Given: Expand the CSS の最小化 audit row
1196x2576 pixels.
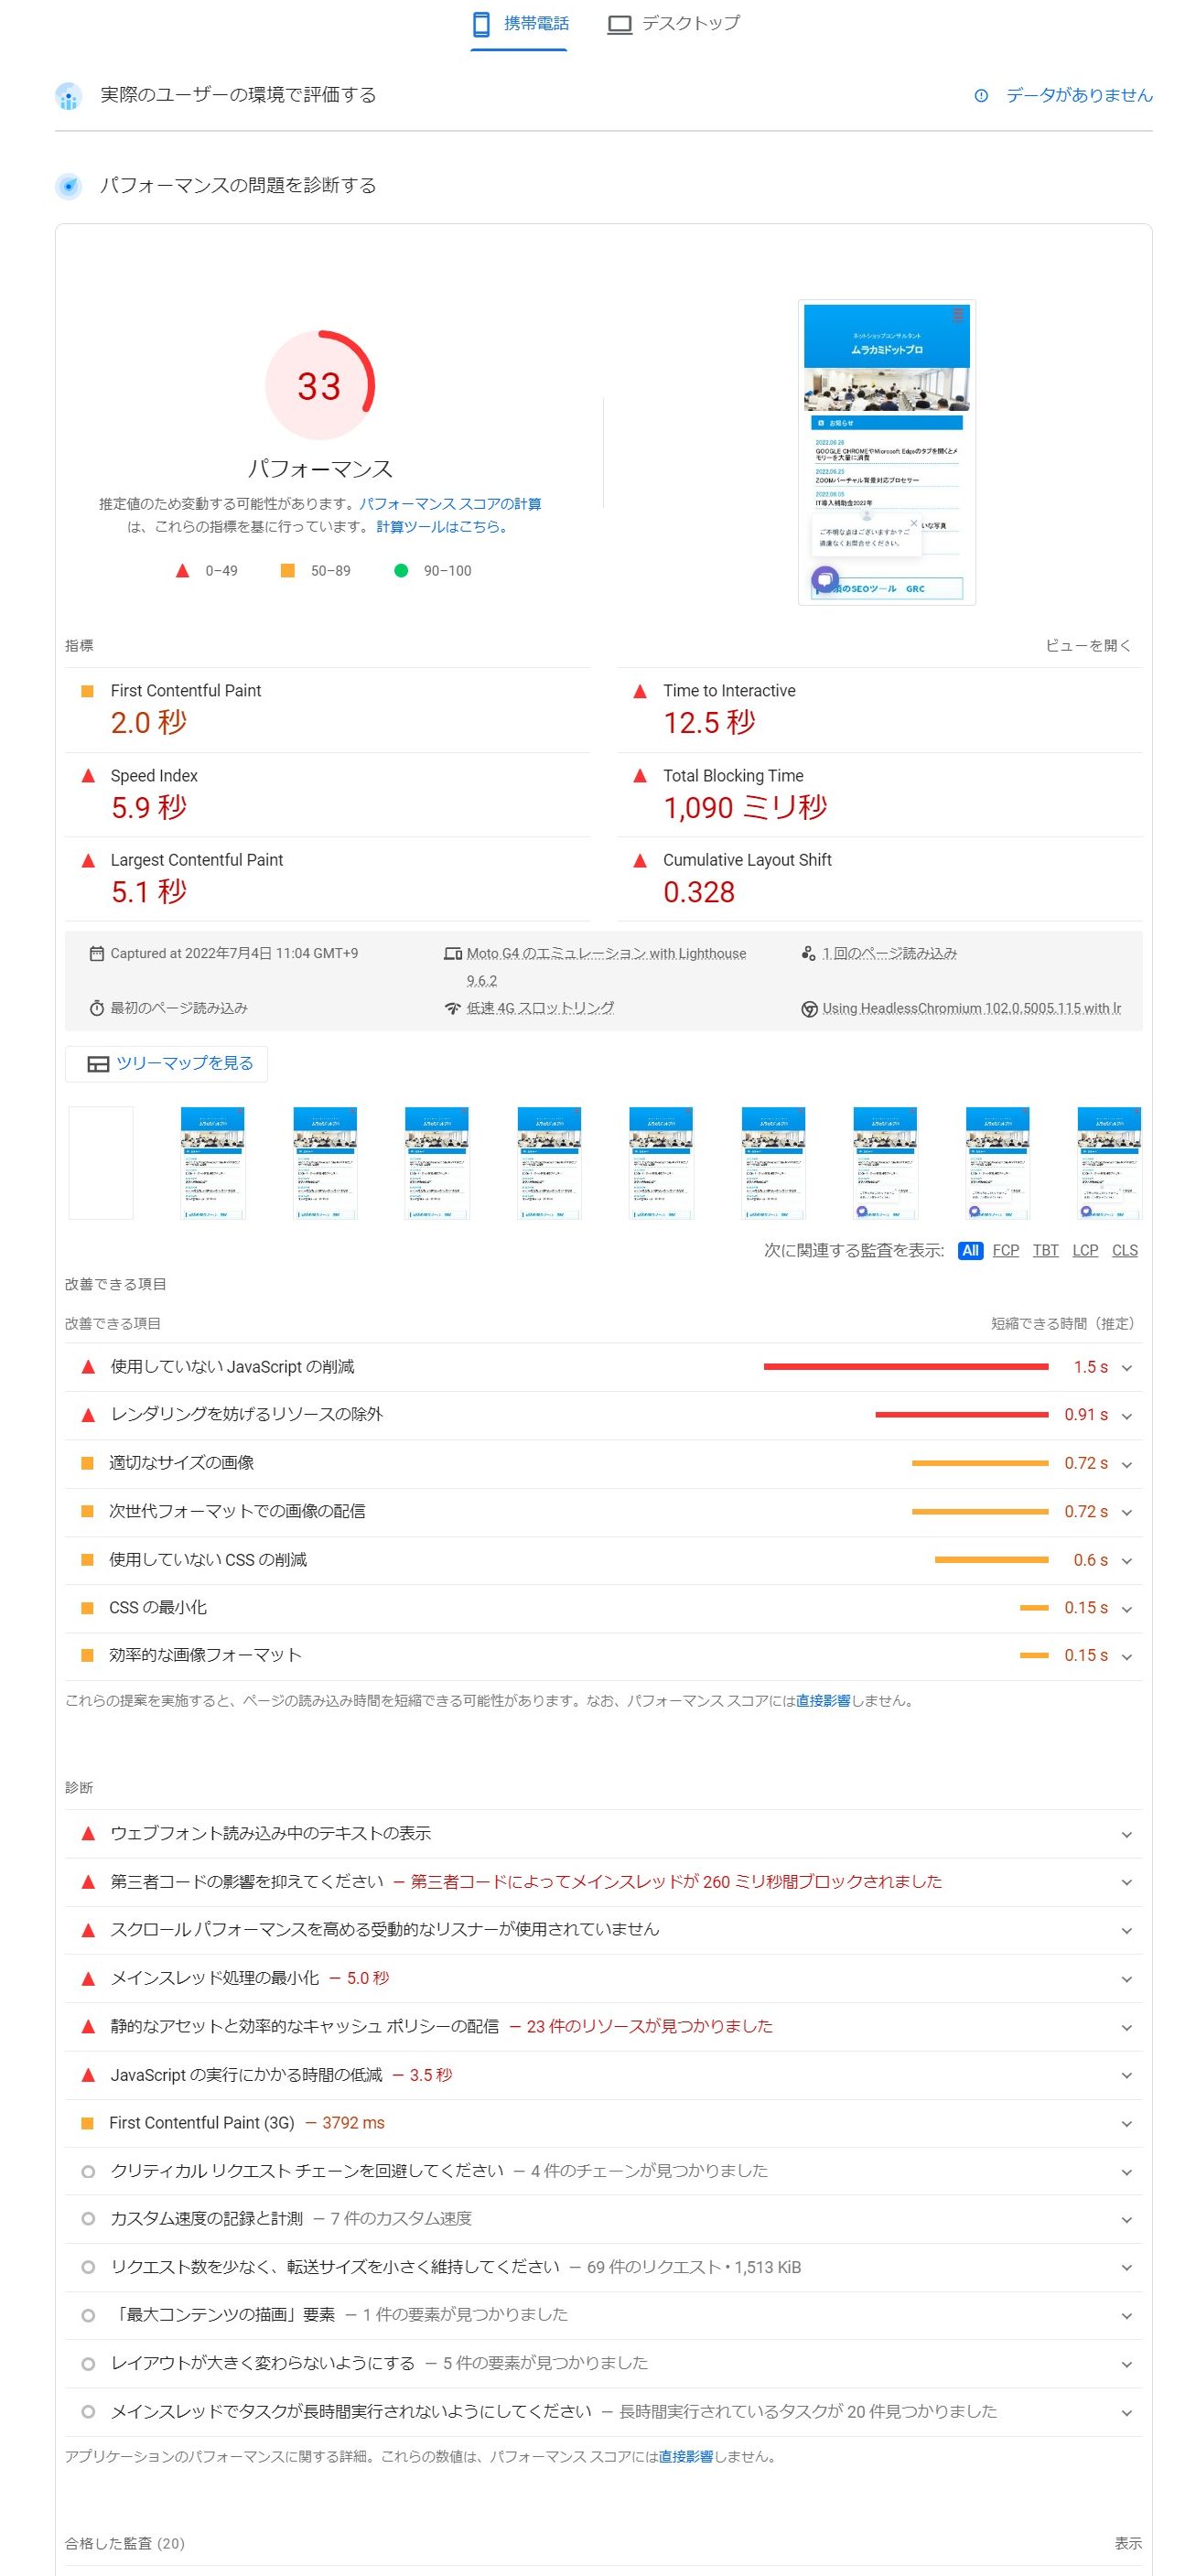Looking at the screenshot, I should click(1126, 1609).
